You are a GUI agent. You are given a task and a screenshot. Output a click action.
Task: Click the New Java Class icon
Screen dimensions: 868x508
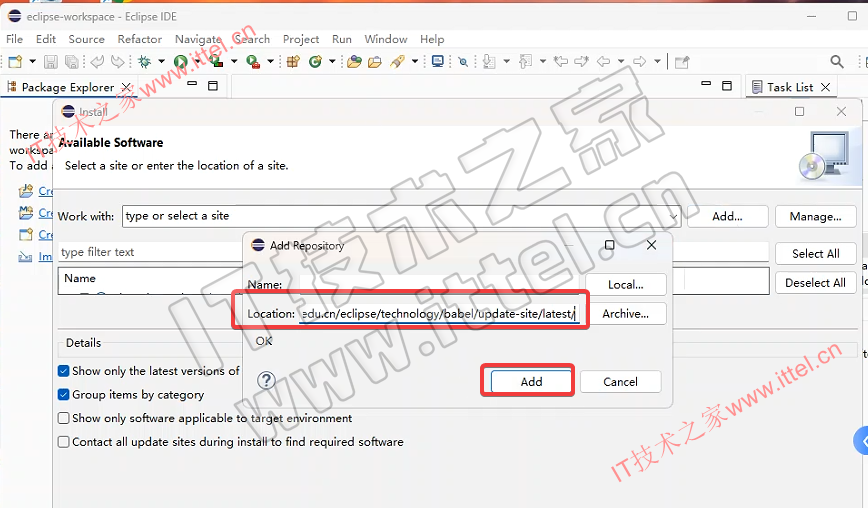[x=316, y=61]
